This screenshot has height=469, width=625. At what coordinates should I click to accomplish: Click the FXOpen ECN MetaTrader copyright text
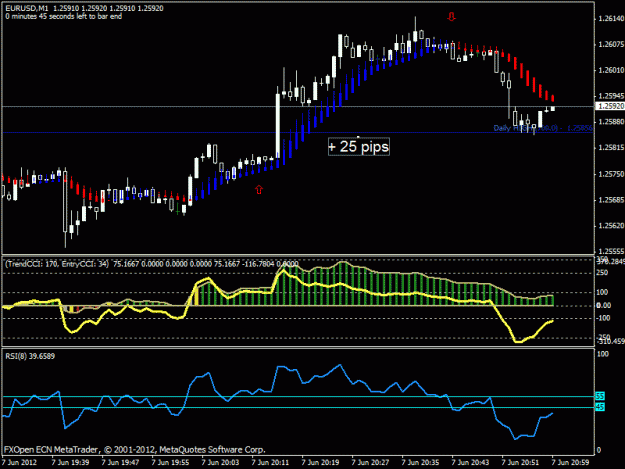pos(135,450)
